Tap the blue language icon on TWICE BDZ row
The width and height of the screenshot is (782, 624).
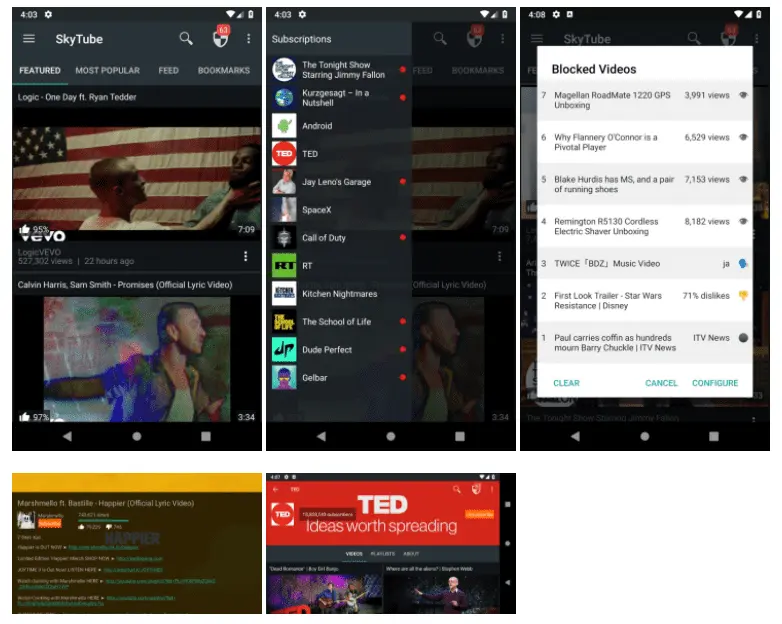point(743,263)
